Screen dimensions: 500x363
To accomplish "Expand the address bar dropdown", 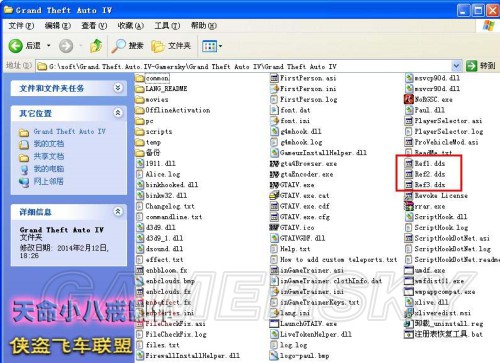I will click(x=456, y=66).
